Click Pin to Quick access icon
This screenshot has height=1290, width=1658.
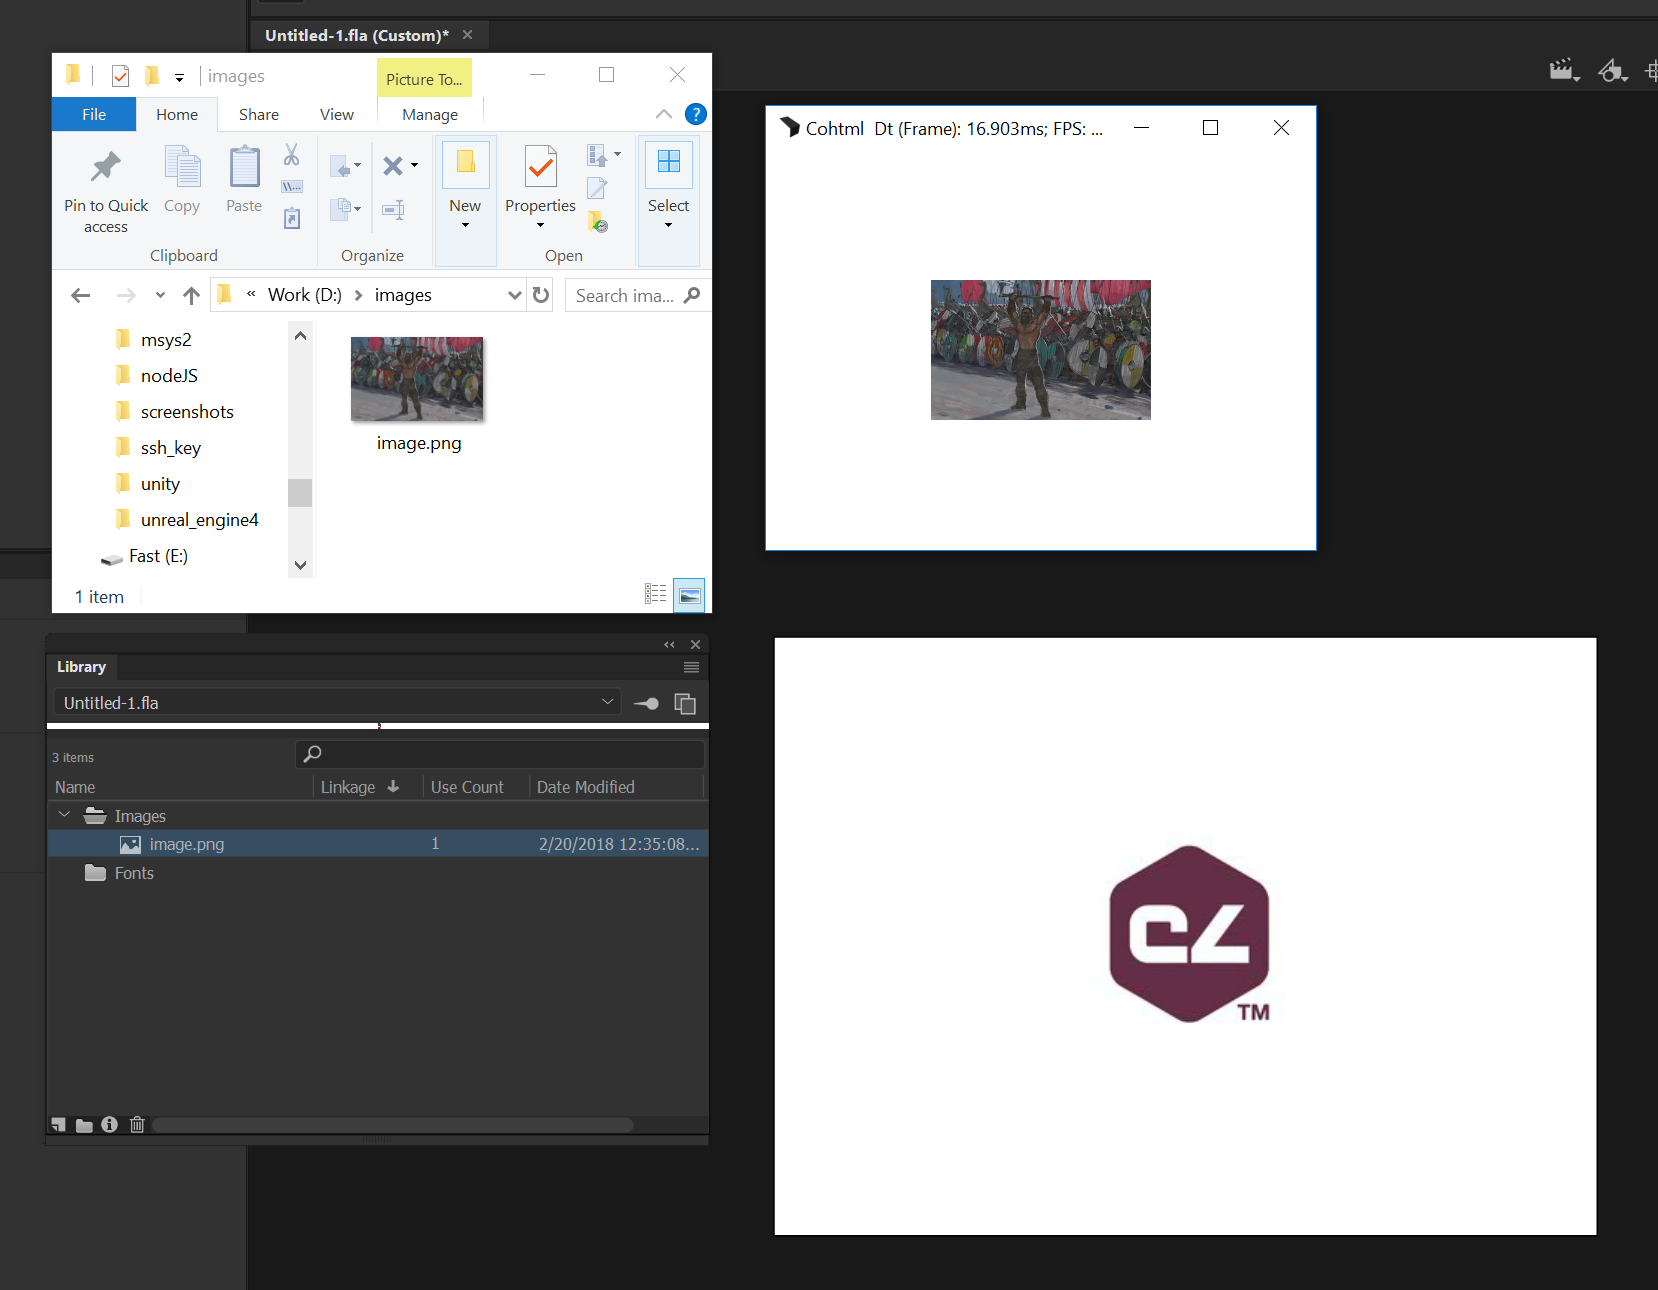tap(105, 167)
